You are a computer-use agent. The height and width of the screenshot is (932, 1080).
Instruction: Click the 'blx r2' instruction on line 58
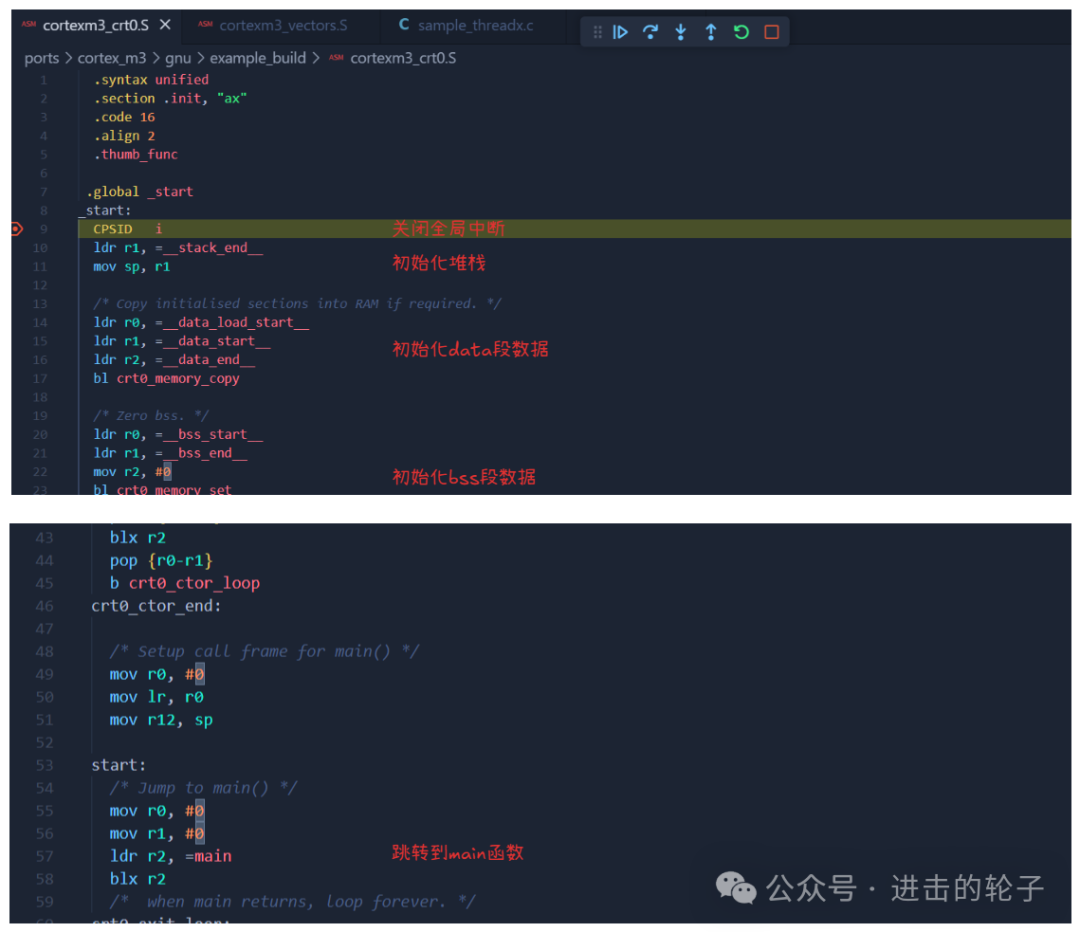(x=138, y=879)
